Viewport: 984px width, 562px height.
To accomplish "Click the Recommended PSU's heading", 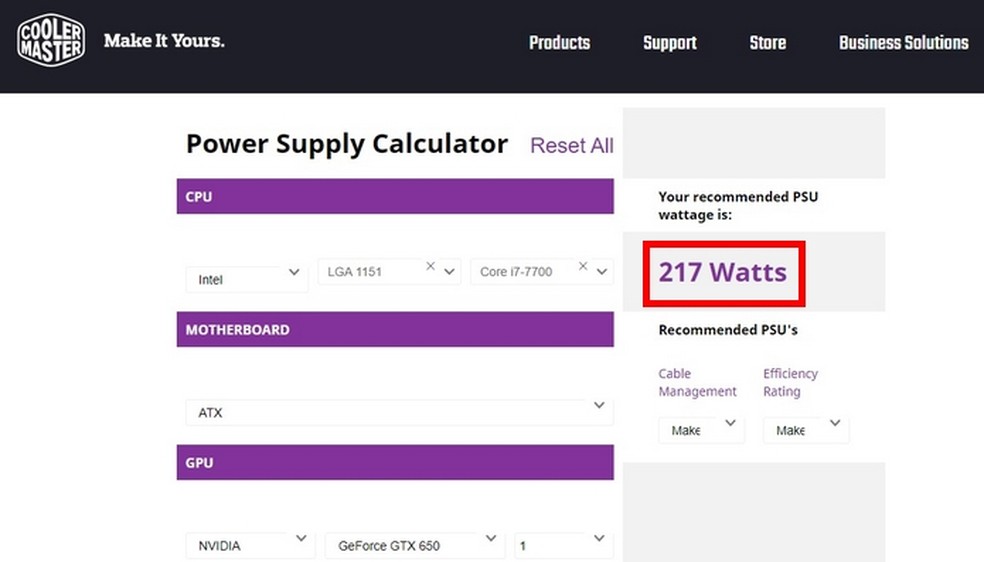I will coord(728,330).
